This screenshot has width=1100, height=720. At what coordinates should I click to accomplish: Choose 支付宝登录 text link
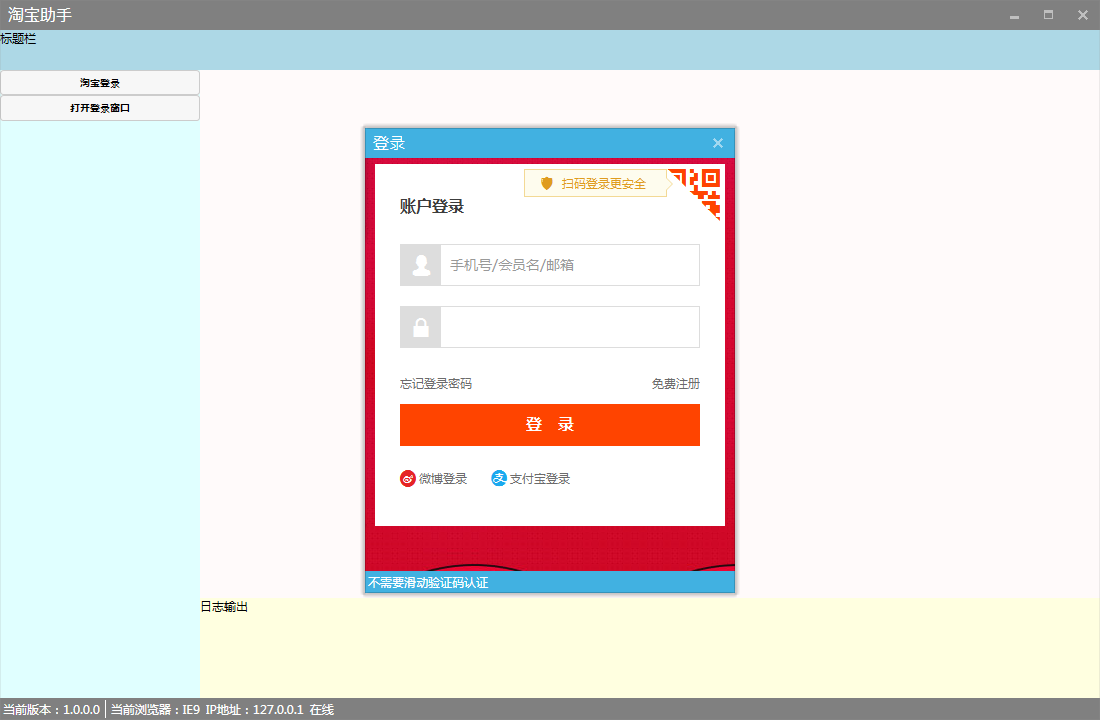point(539,479)
